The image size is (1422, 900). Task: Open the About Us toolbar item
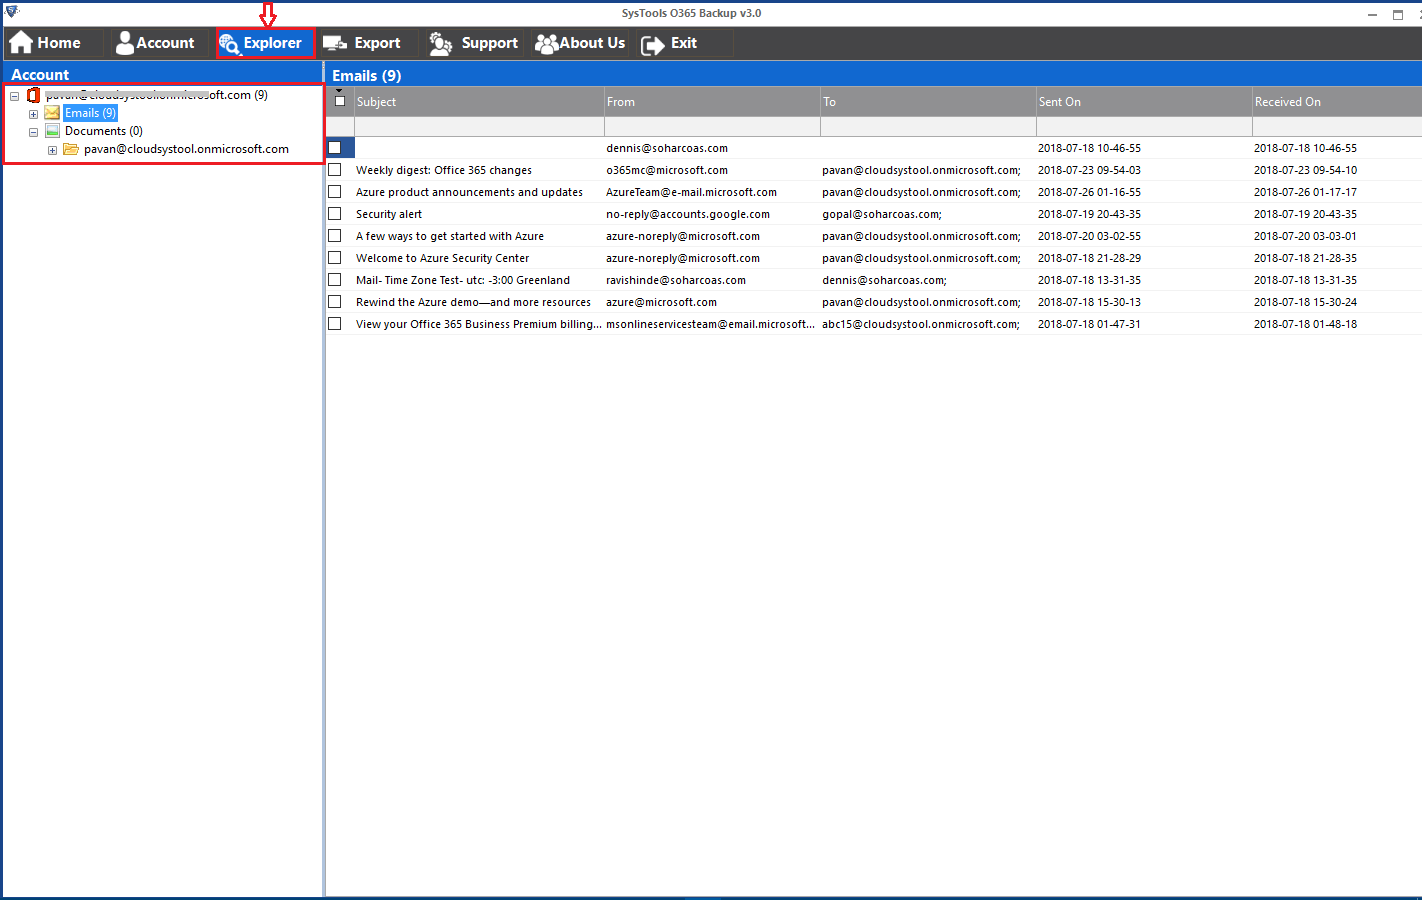click(x=580, y=43)
